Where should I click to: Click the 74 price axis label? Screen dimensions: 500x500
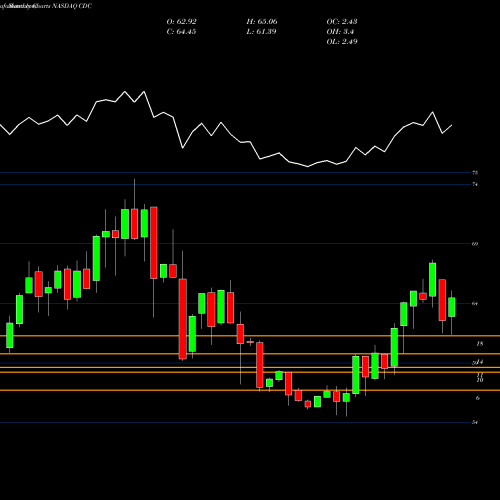pyautogui.click(x=475, y=184)
